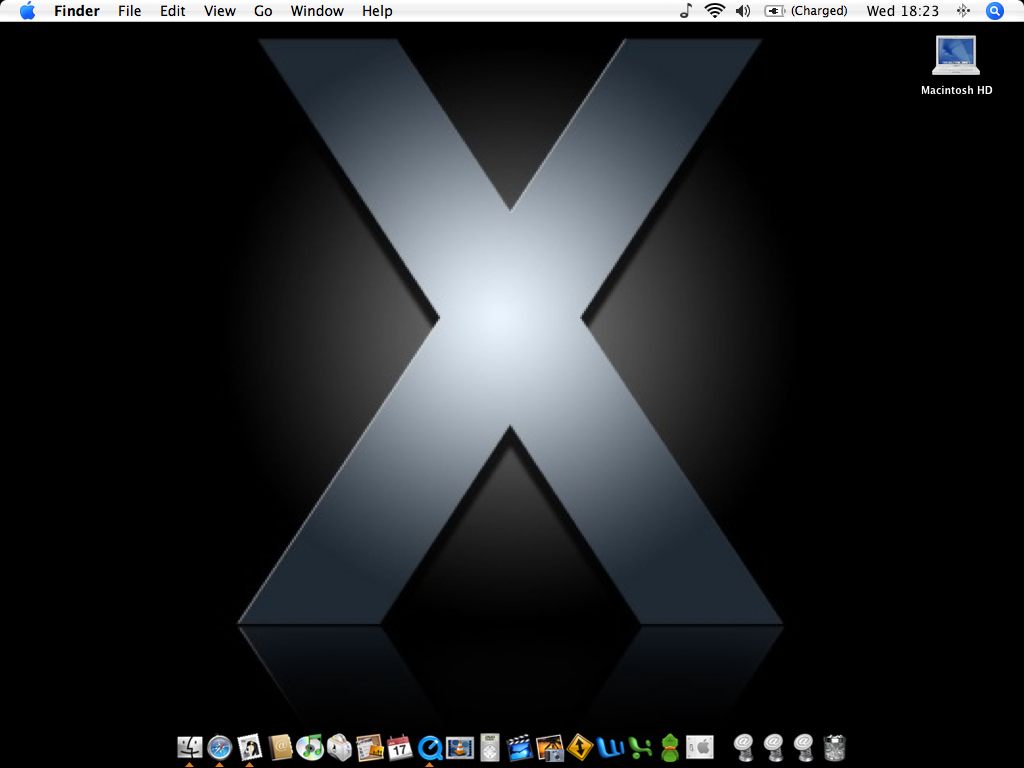Launch Microsoft Word from the dock
1024x768 pixels.
(610, 747)
